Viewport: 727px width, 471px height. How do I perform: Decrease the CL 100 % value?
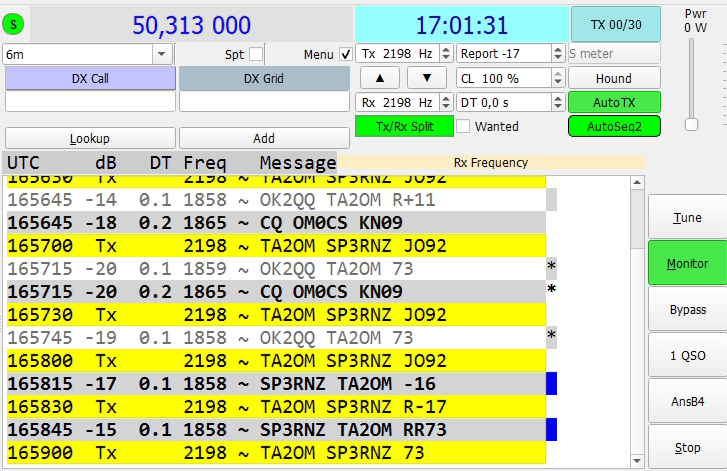click(558, 83)
